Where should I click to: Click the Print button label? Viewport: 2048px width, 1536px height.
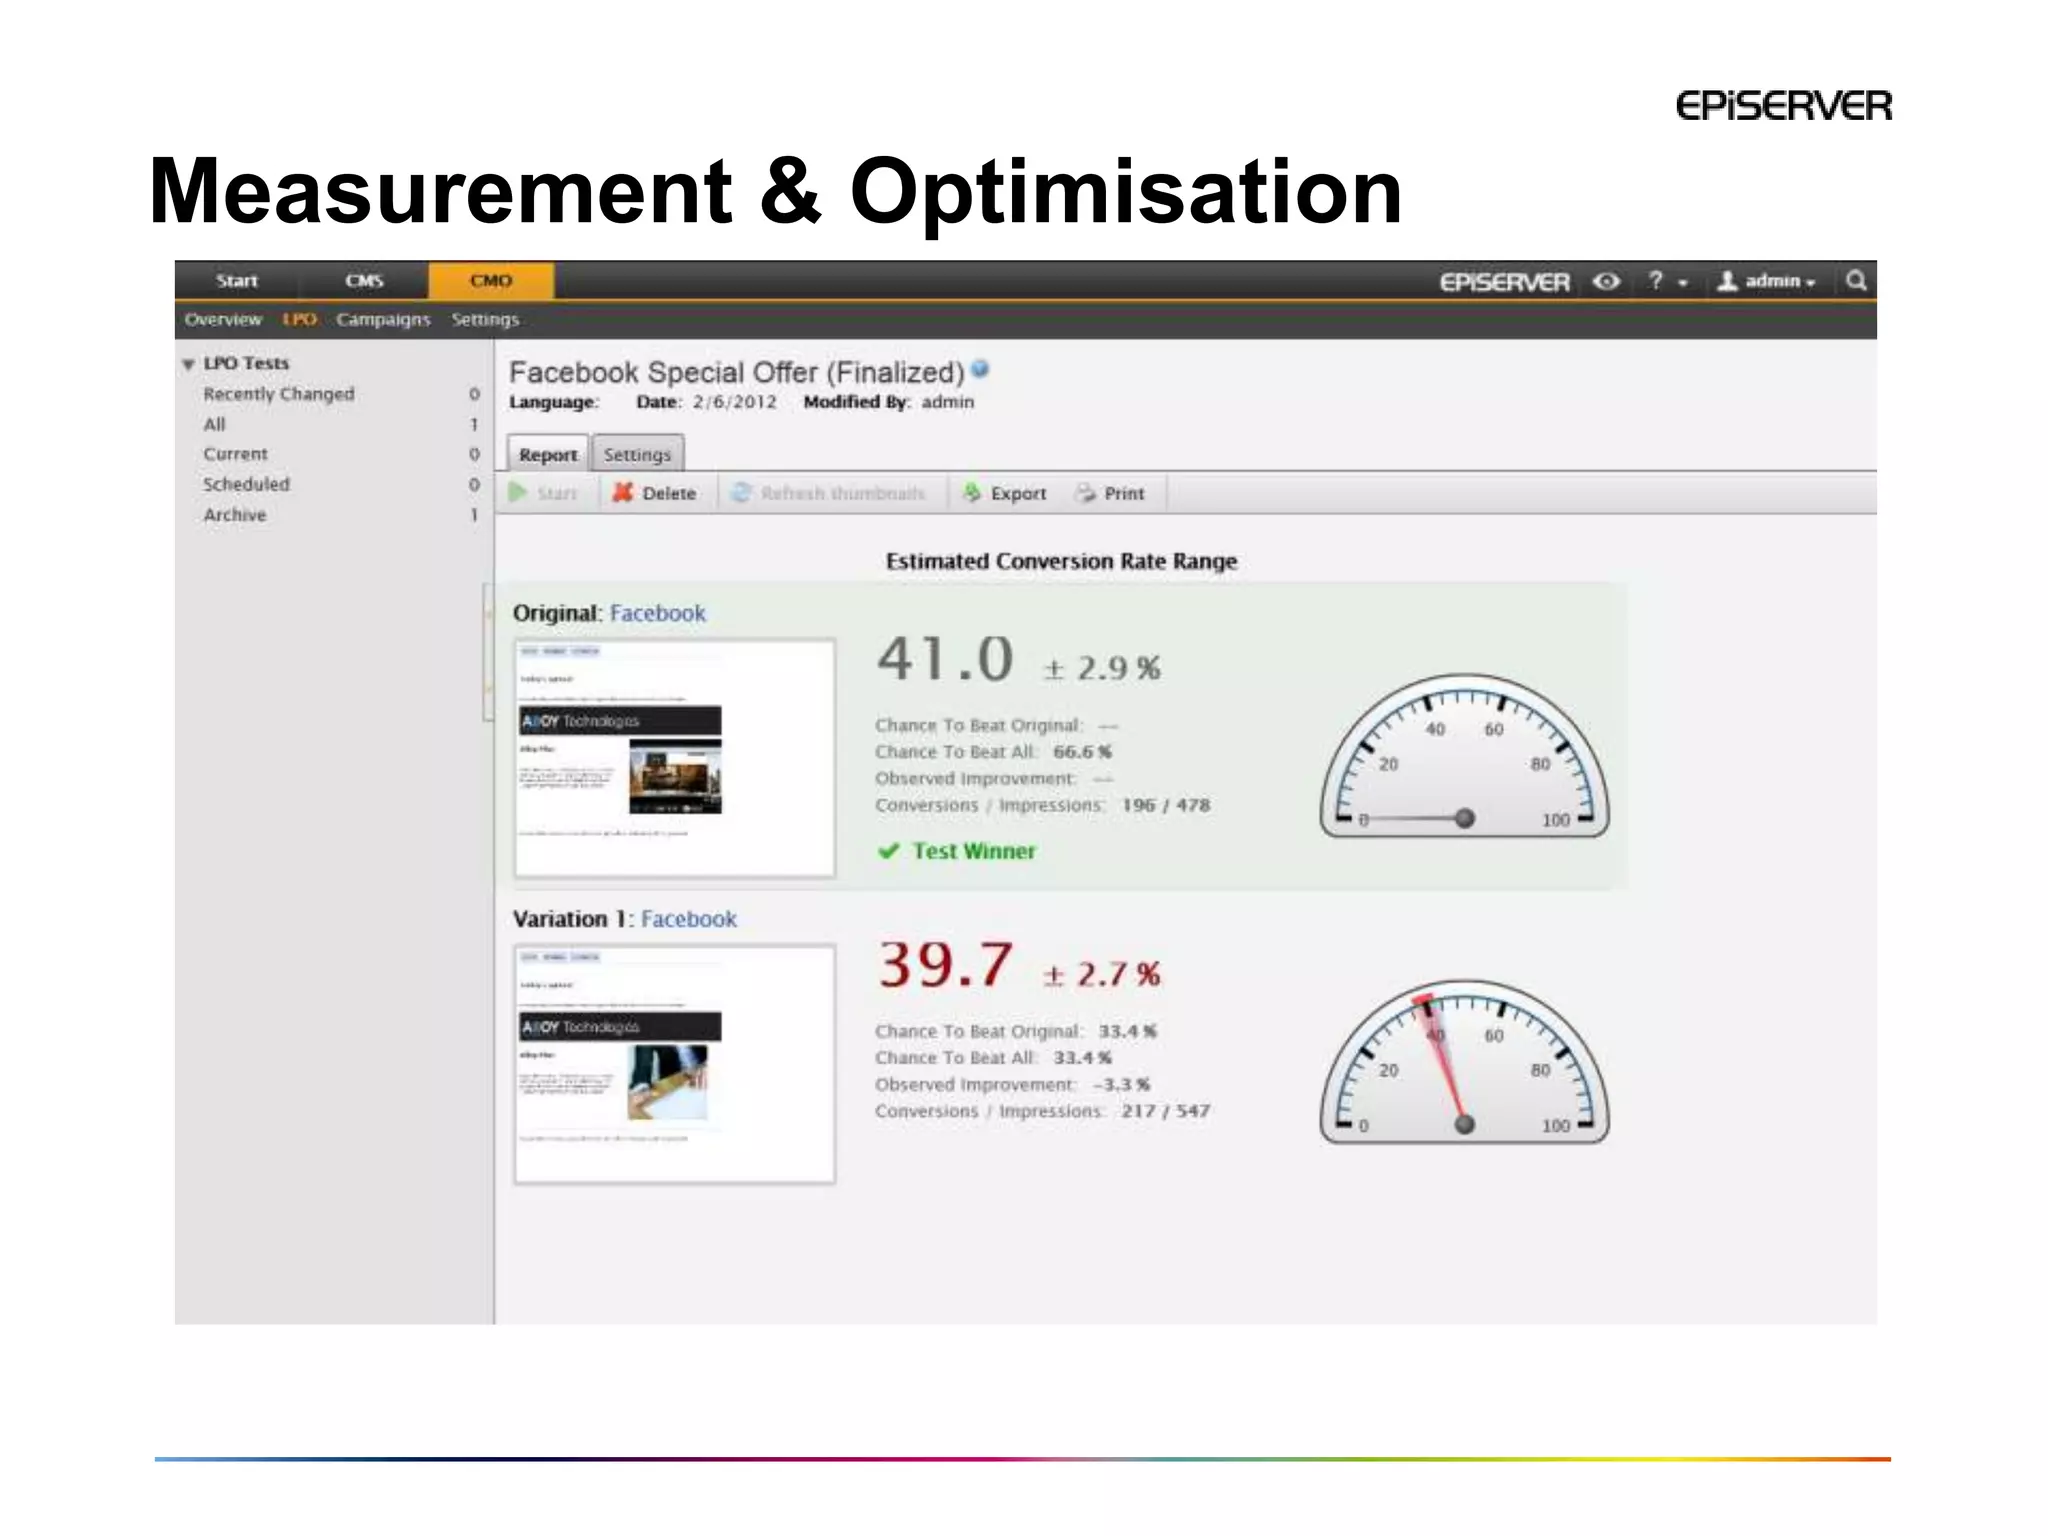[1124, 493]
